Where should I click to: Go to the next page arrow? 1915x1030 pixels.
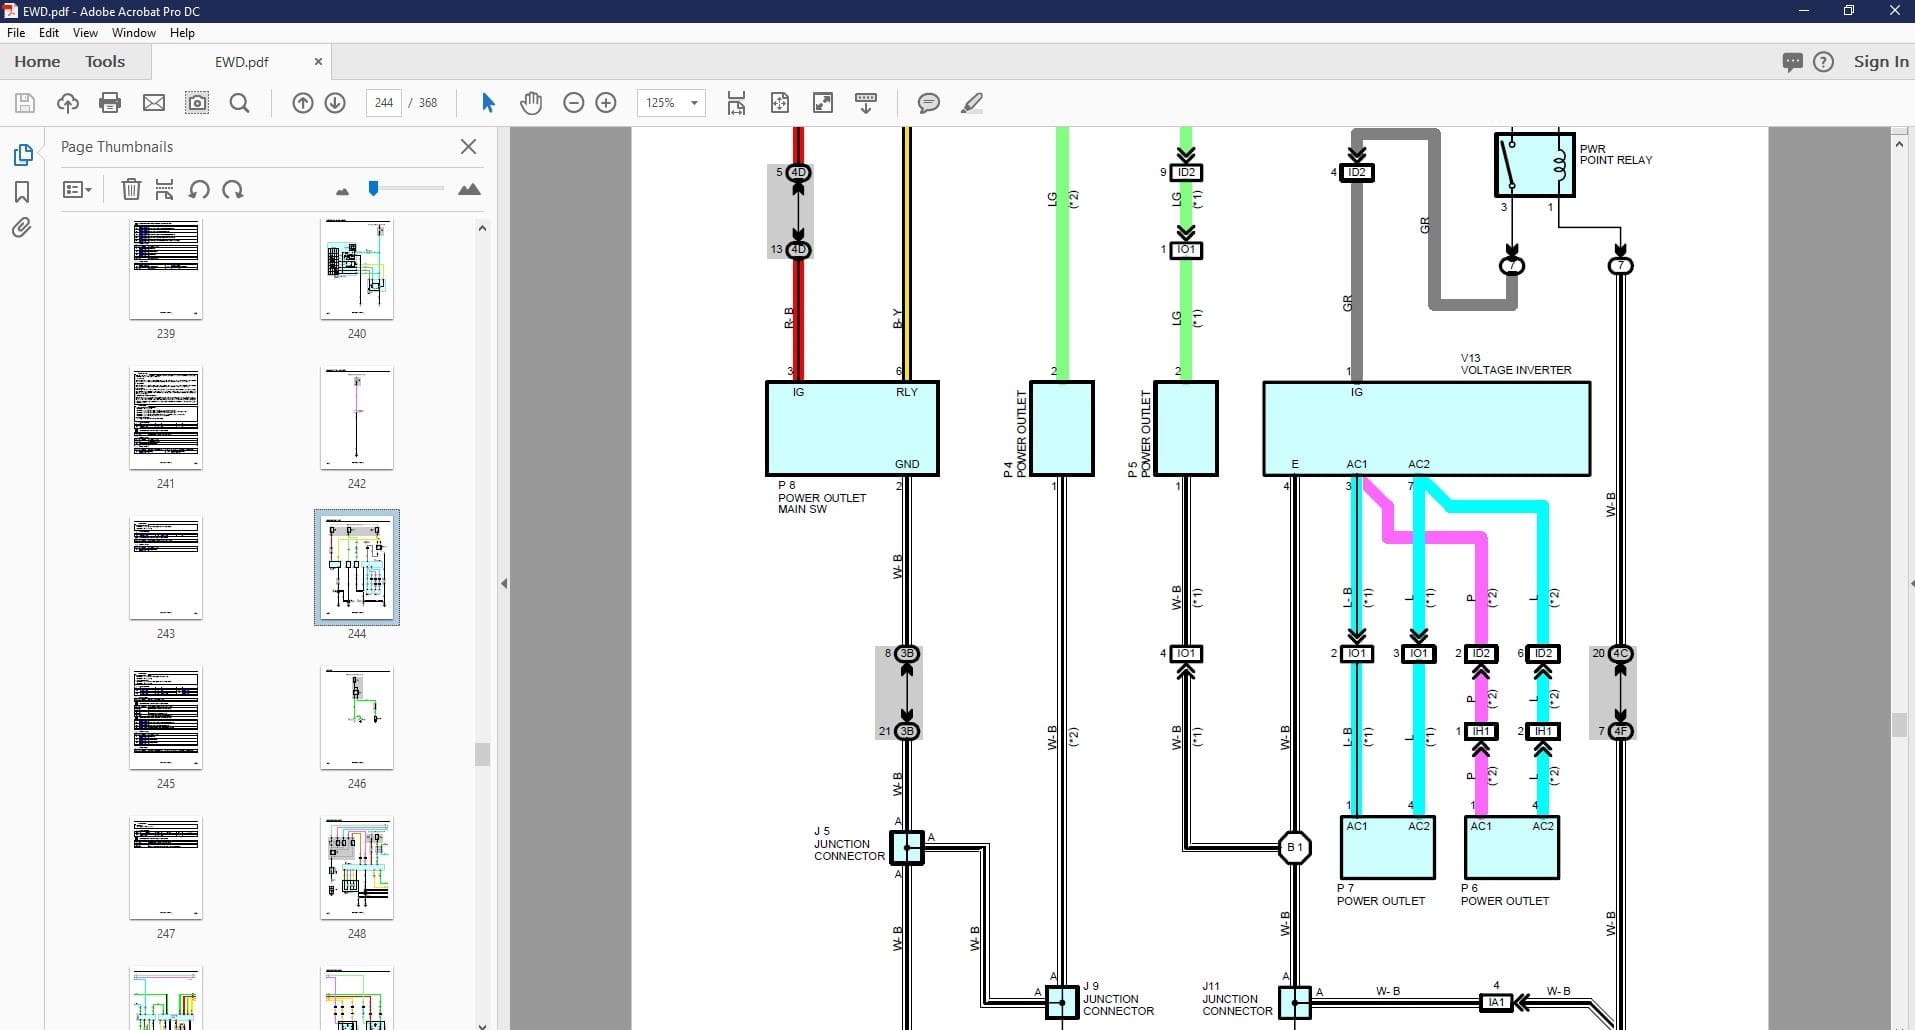(335, 103)
